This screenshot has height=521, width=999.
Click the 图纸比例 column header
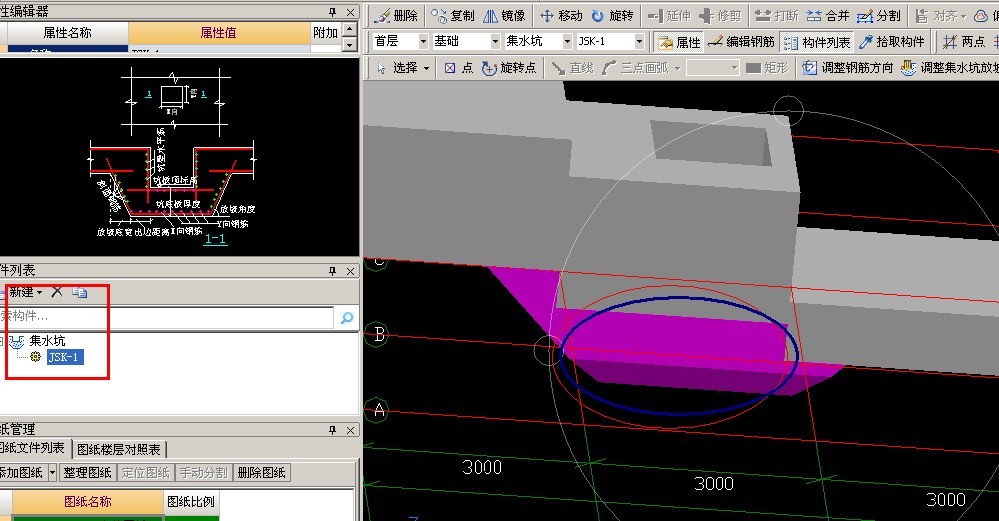[x=190, y=502]
